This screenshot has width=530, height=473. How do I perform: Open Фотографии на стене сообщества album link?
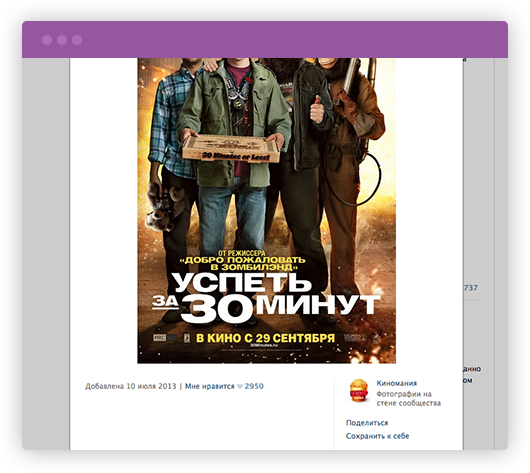[x=409, y=399]
